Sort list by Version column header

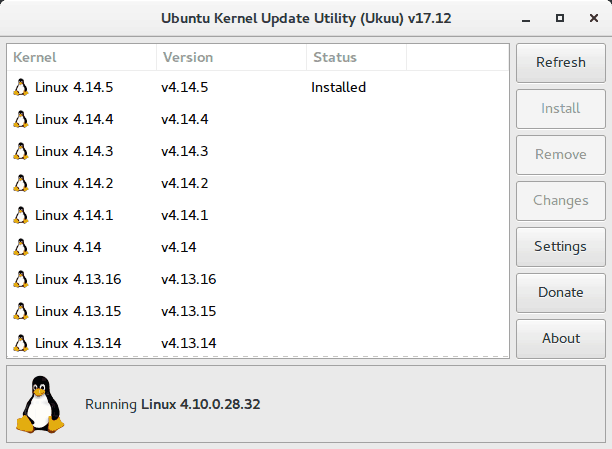point(231,57)
